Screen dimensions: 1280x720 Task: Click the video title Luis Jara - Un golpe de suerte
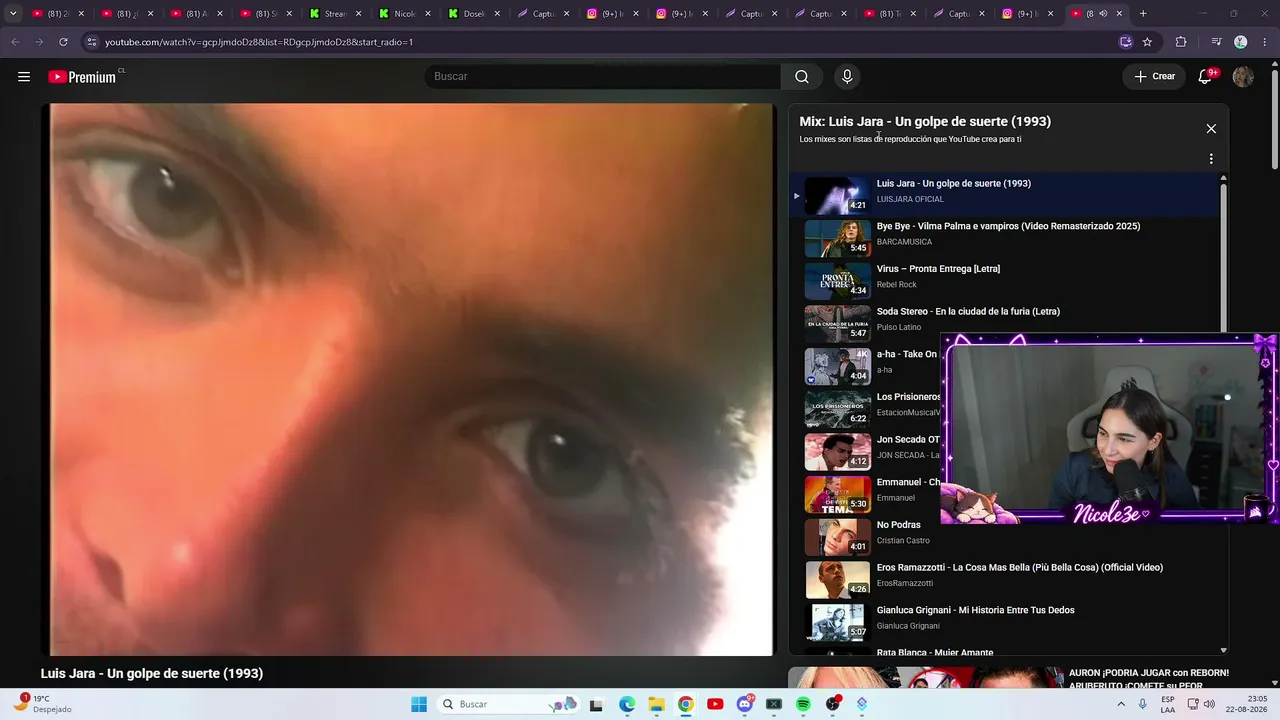[152, 674]
